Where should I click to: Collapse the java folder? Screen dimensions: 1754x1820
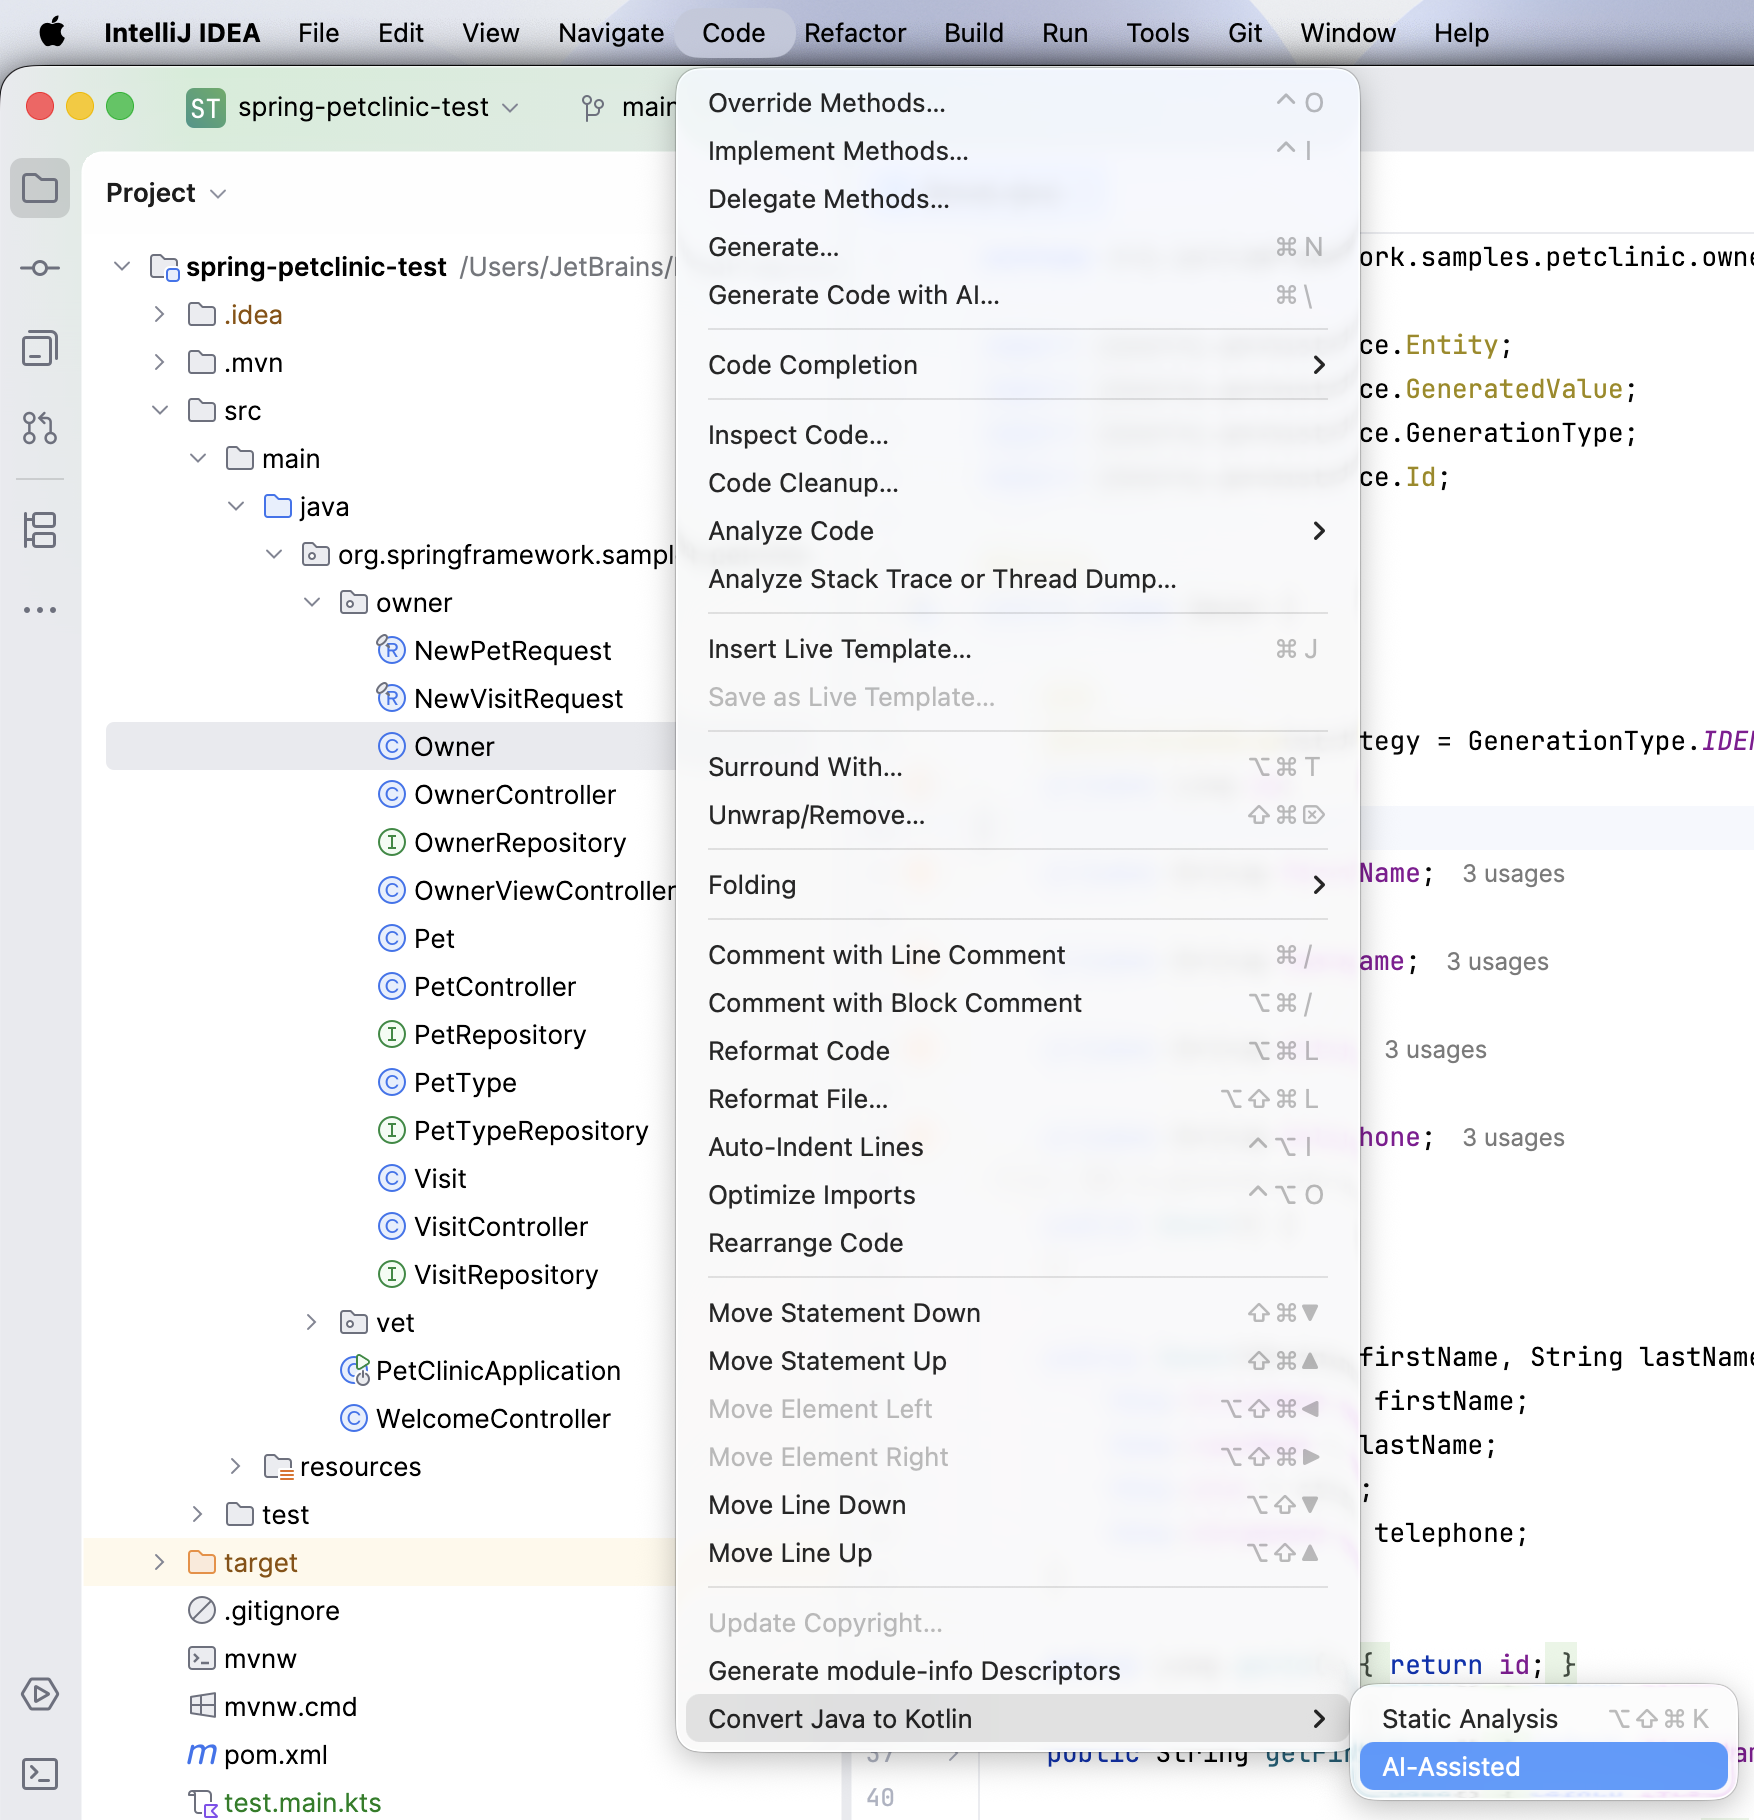tap(235, 507)
